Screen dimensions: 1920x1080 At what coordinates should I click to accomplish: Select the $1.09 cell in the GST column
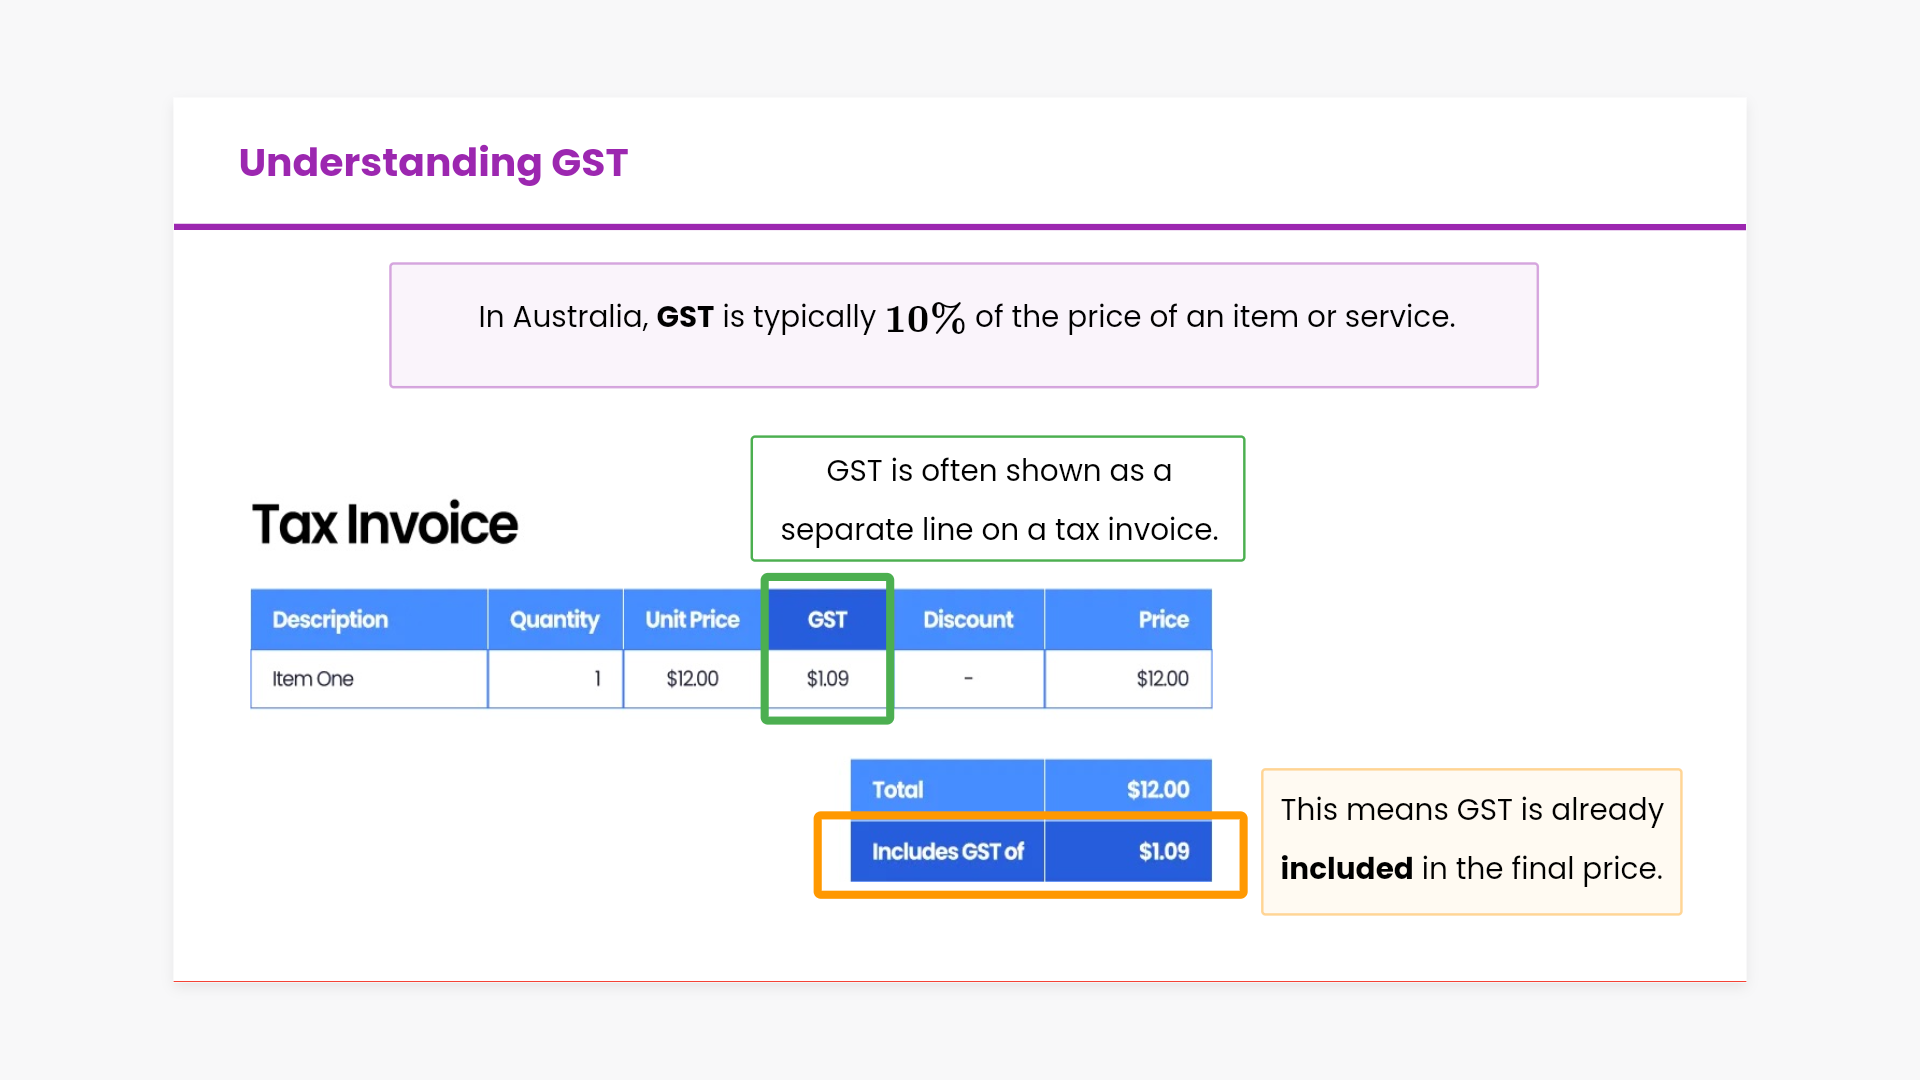pyautogui.click(x=827, y=679)
